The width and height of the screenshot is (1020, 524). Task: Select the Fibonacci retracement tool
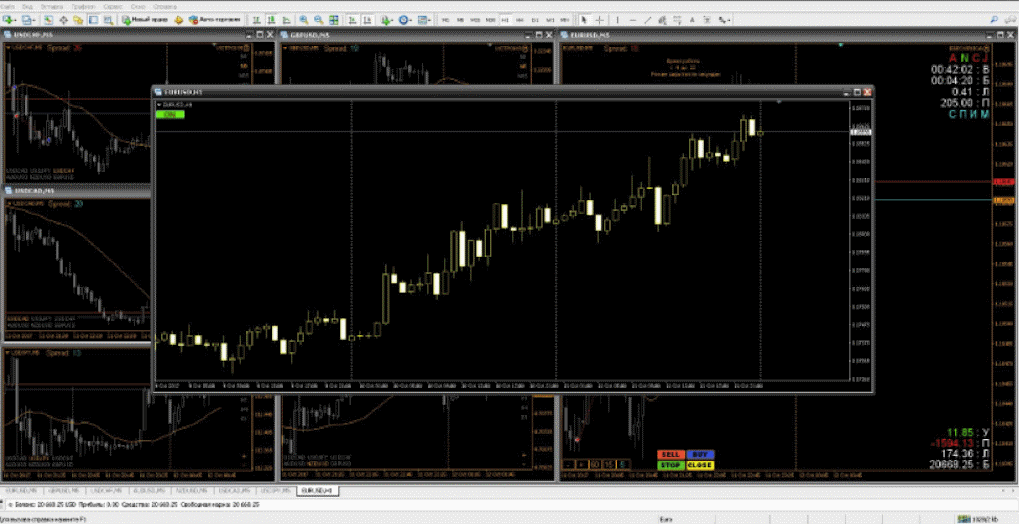point(677,20)
